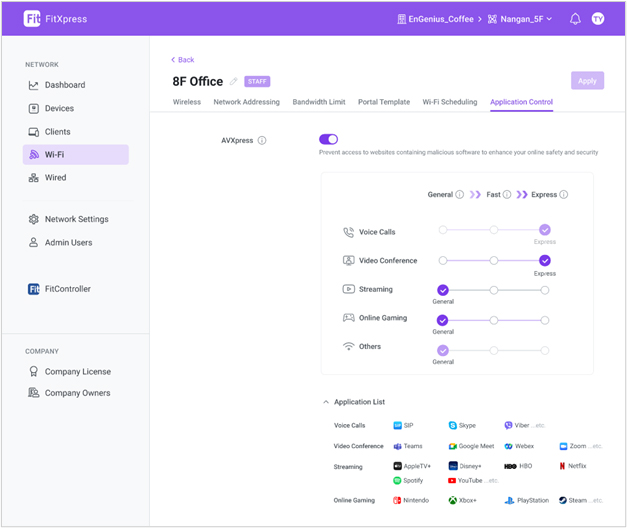Open Network Settings in the sidebar
Viewport: 627px width, 528px height.
pos(76,219)
